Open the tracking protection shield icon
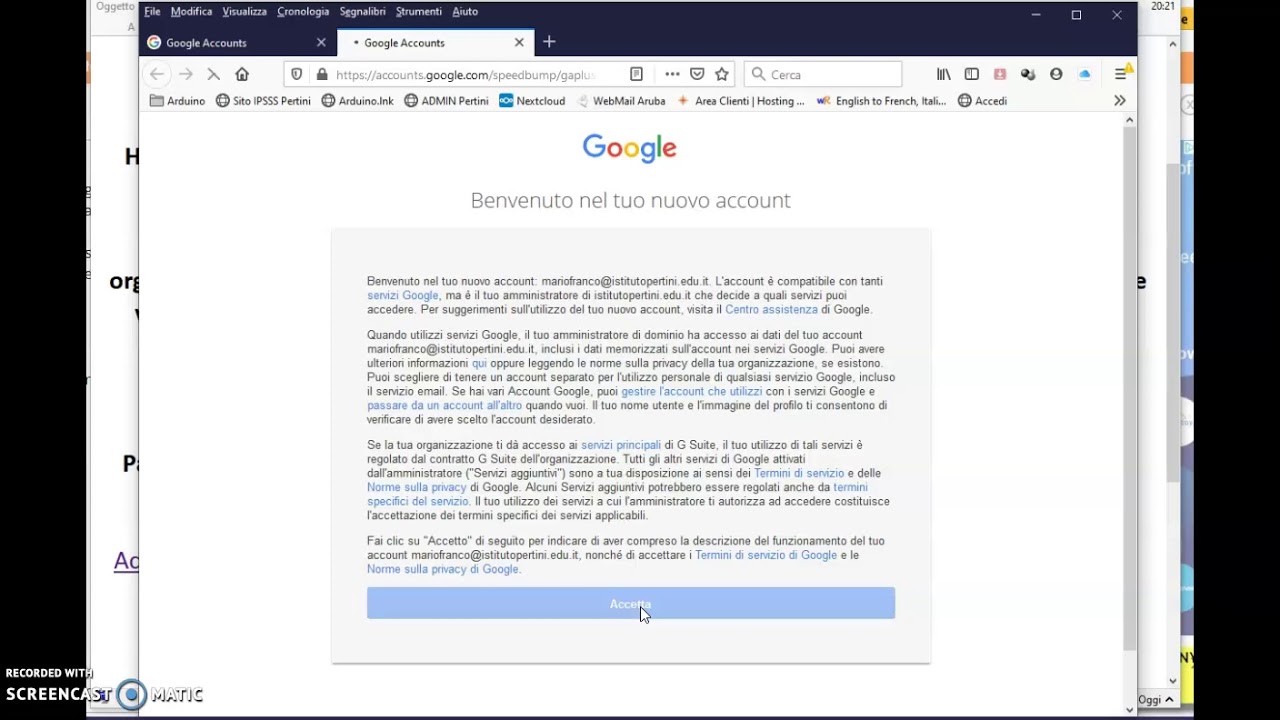This screenshot has height=720, width=1280. click(296, 74)
